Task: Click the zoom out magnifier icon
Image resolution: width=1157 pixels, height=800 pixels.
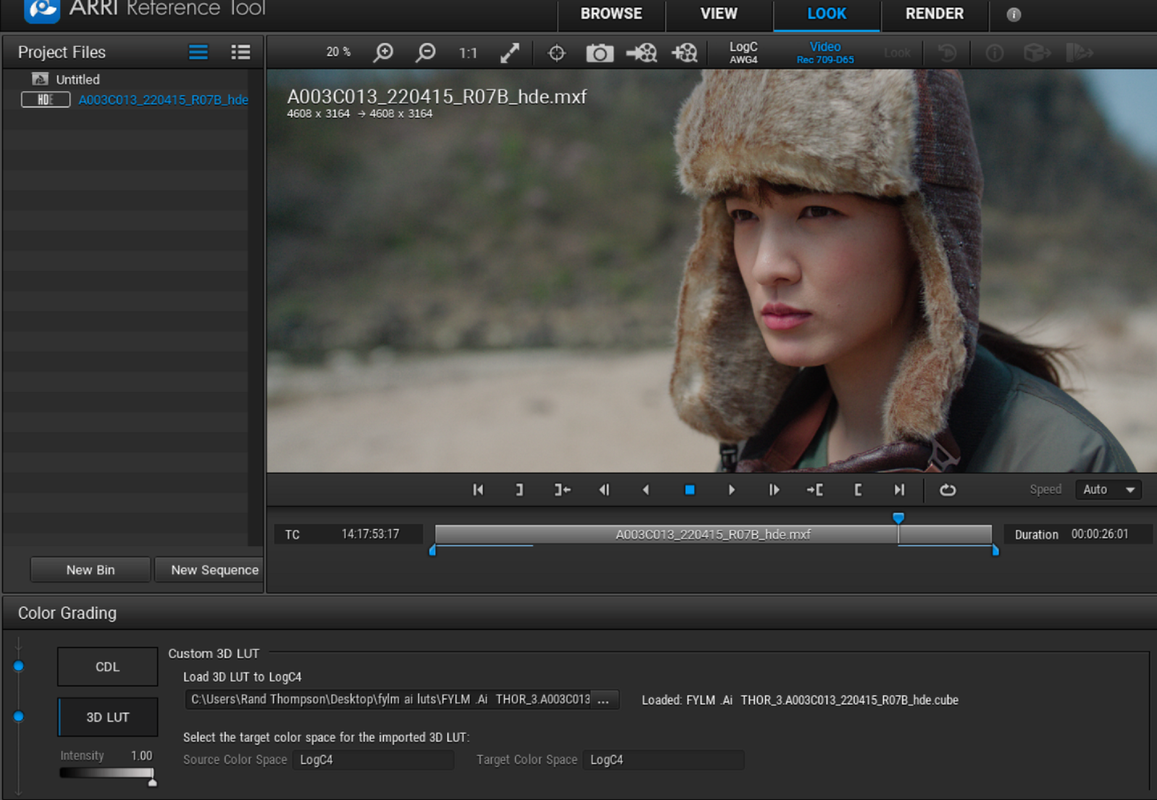Action: pyautogui.click(x=426, y=52)
